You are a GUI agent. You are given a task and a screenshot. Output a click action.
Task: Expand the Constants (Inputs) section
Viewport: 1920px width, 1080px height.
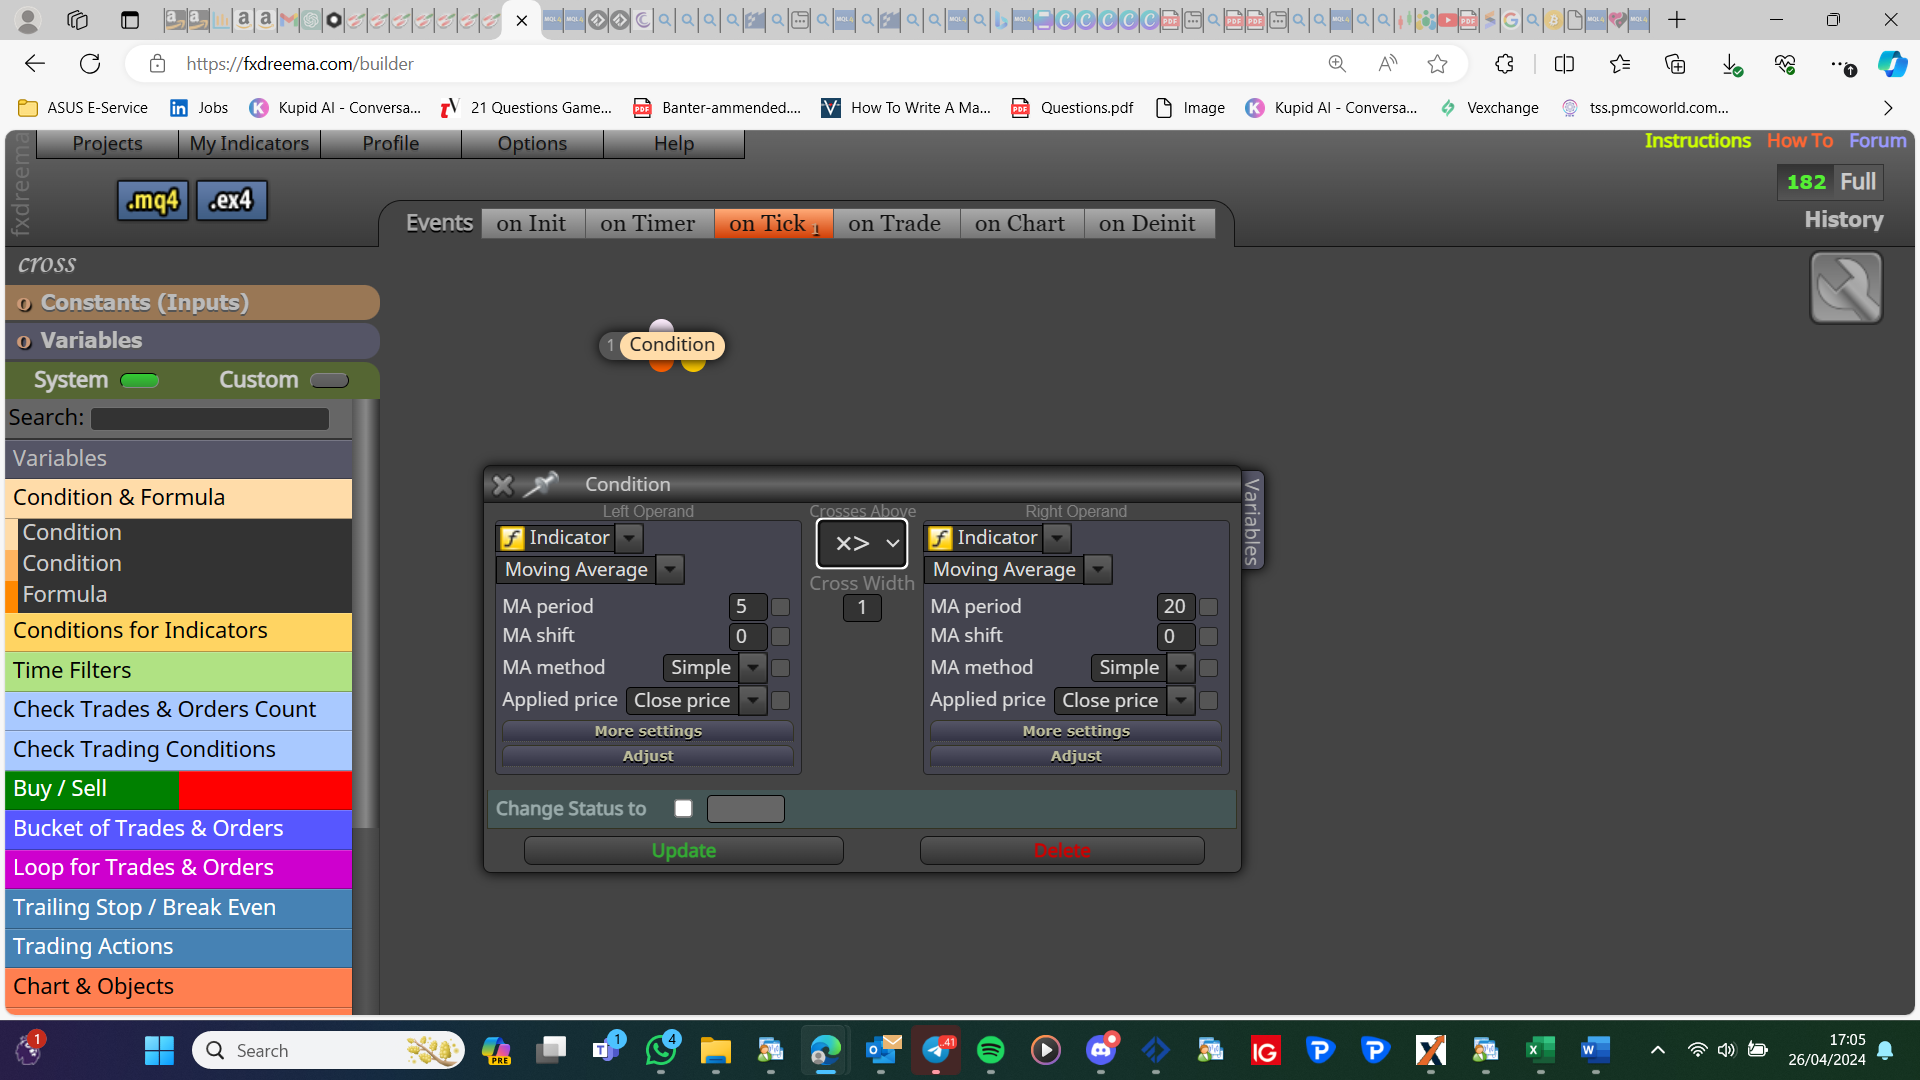[192, 303]
